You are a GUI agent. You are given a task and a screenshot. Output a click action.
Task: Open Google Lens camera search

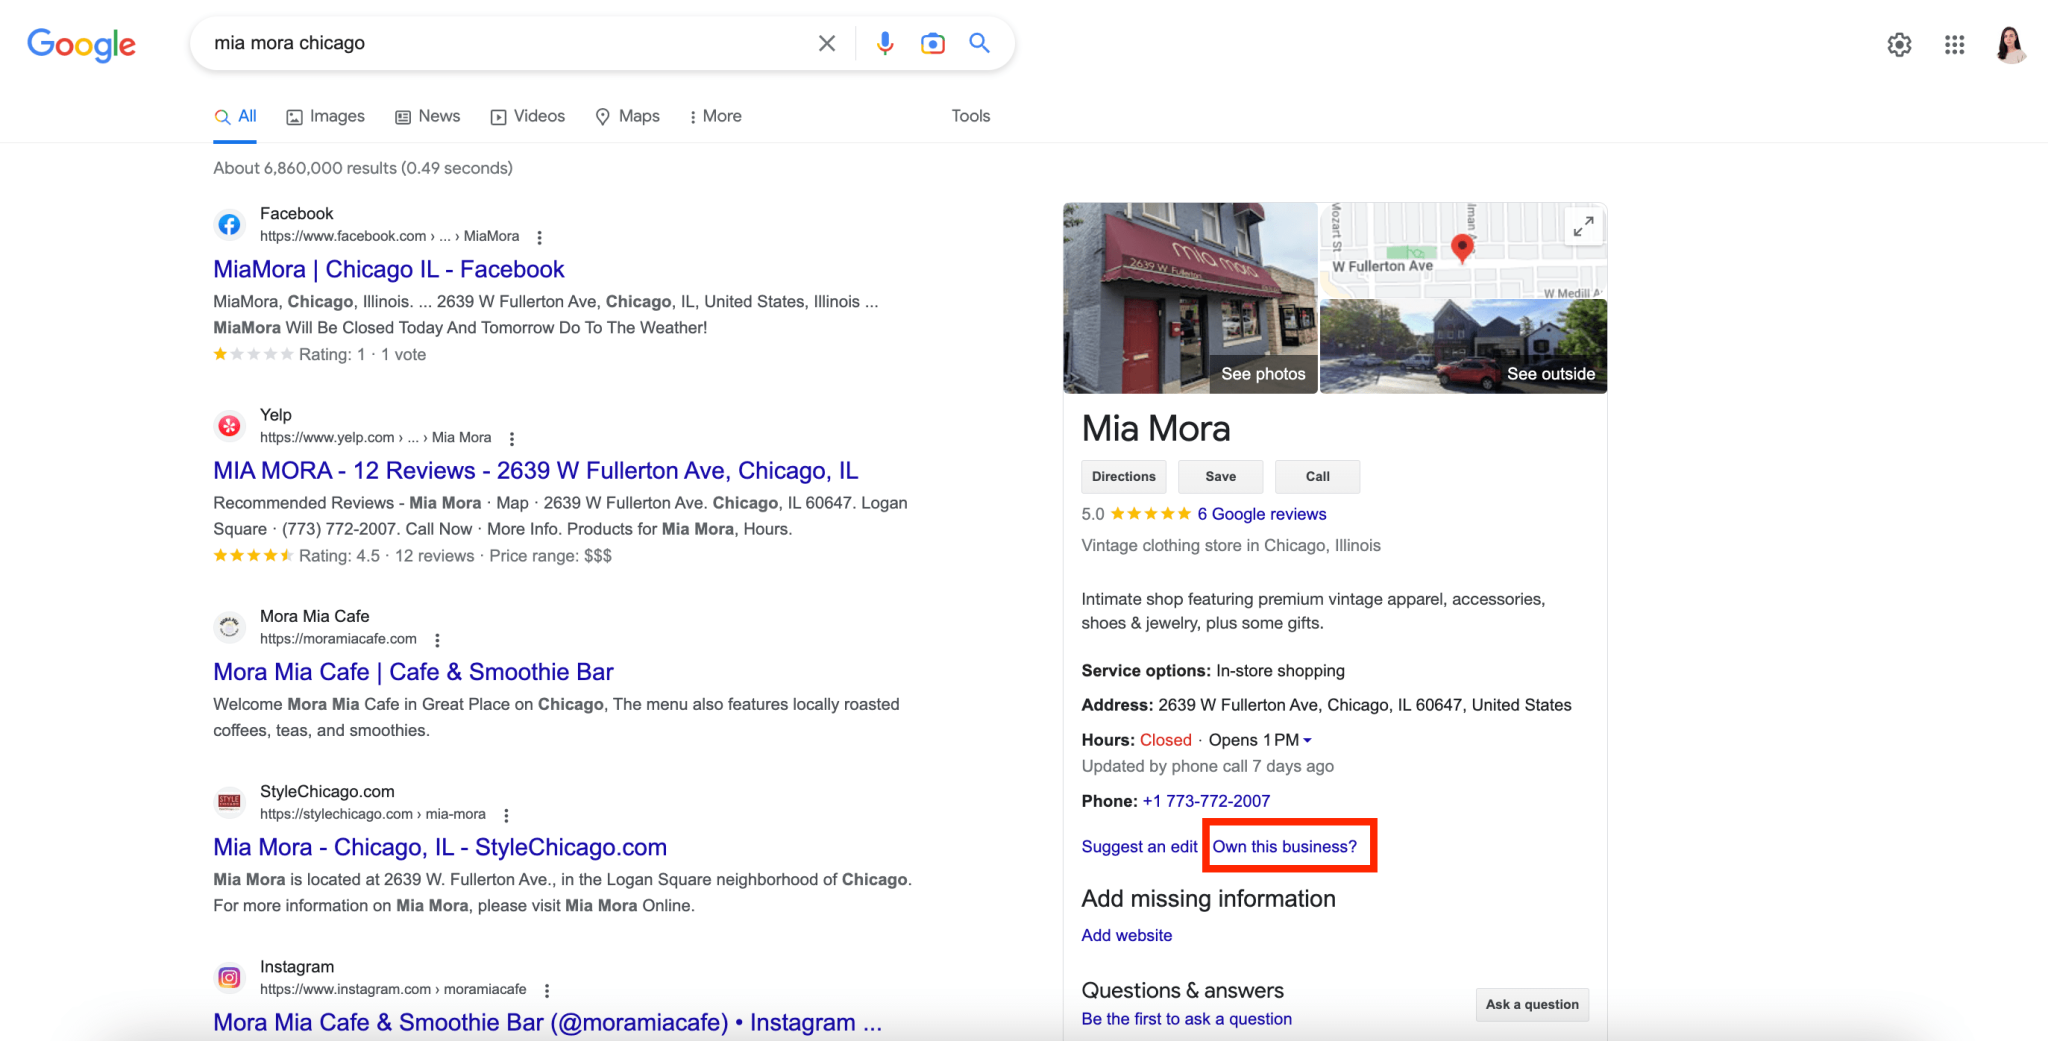932,43
